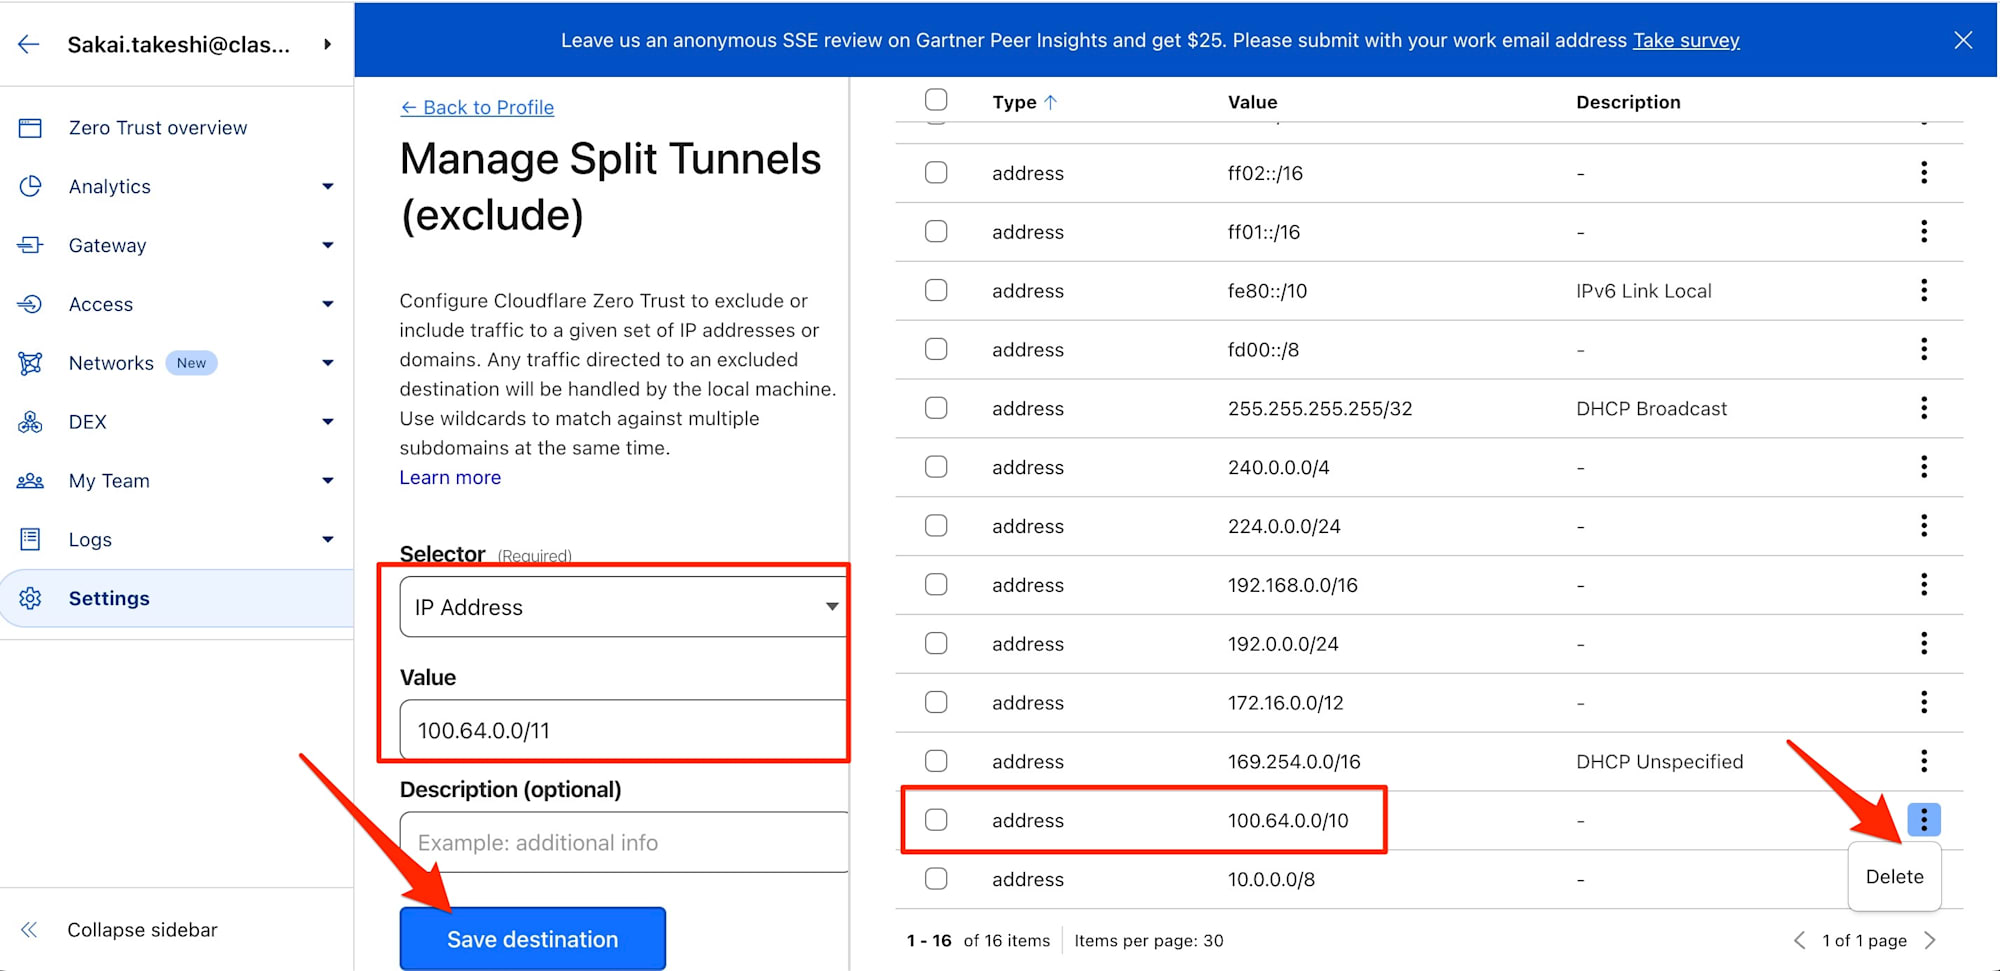2000x971 pixels.
Task: Open the three-dot menu for 240.0.0.0/4
Action: pos(1924,467)
